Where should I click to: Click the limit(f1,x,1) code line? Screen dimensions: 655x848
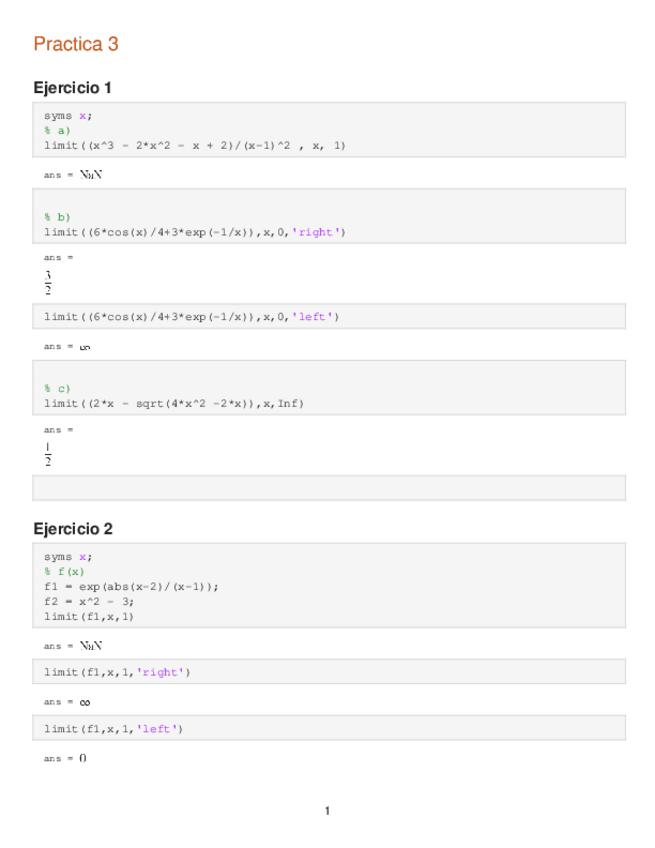89,616
